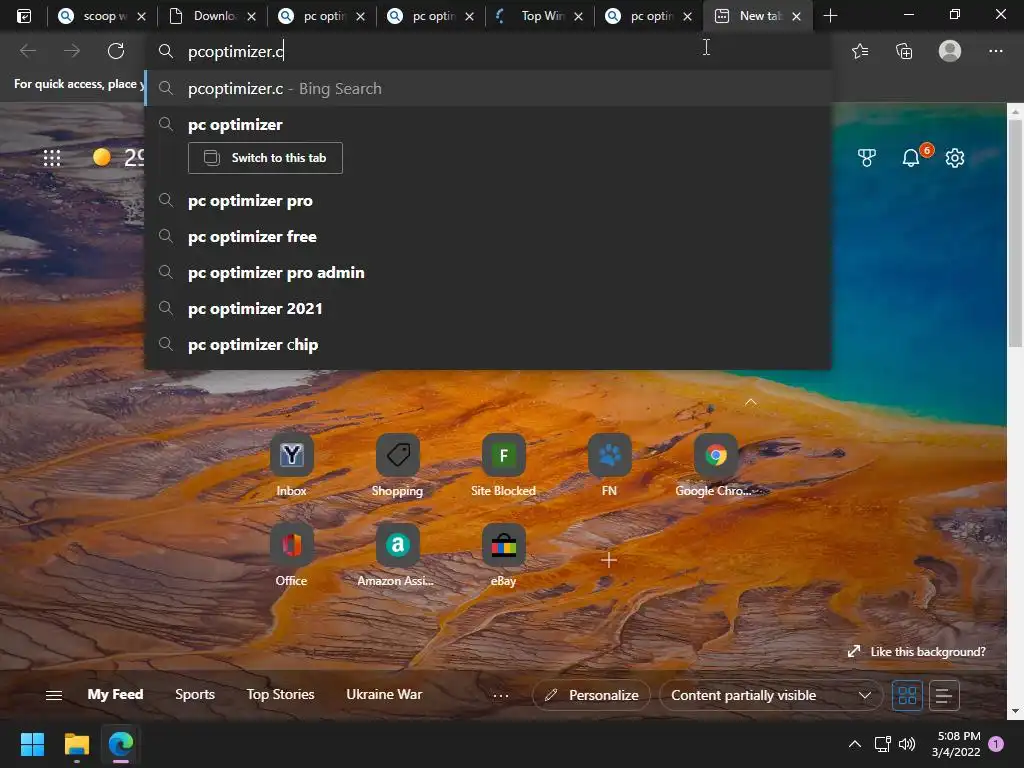
Task: Click Switch to this tab button
Action: [265, 158]
